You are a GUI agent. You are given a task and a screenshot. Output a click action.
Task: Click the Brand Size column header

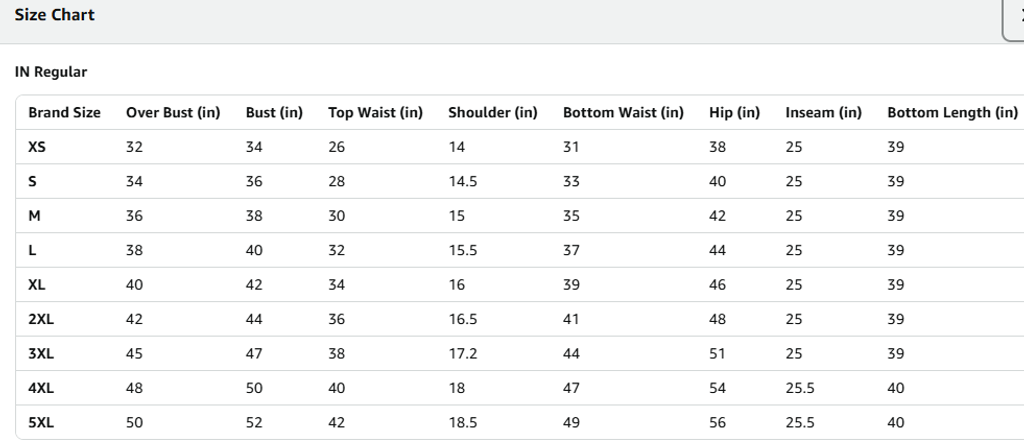[64, 112]
